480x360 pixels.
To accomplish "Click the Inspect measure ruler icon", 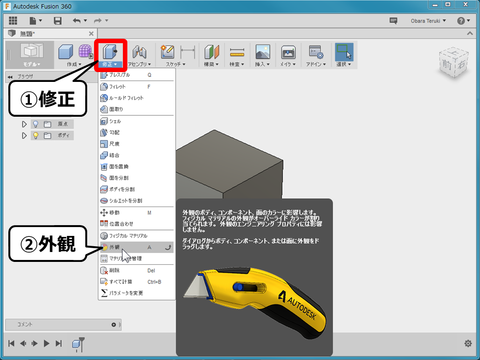I will tap(237, 52).
